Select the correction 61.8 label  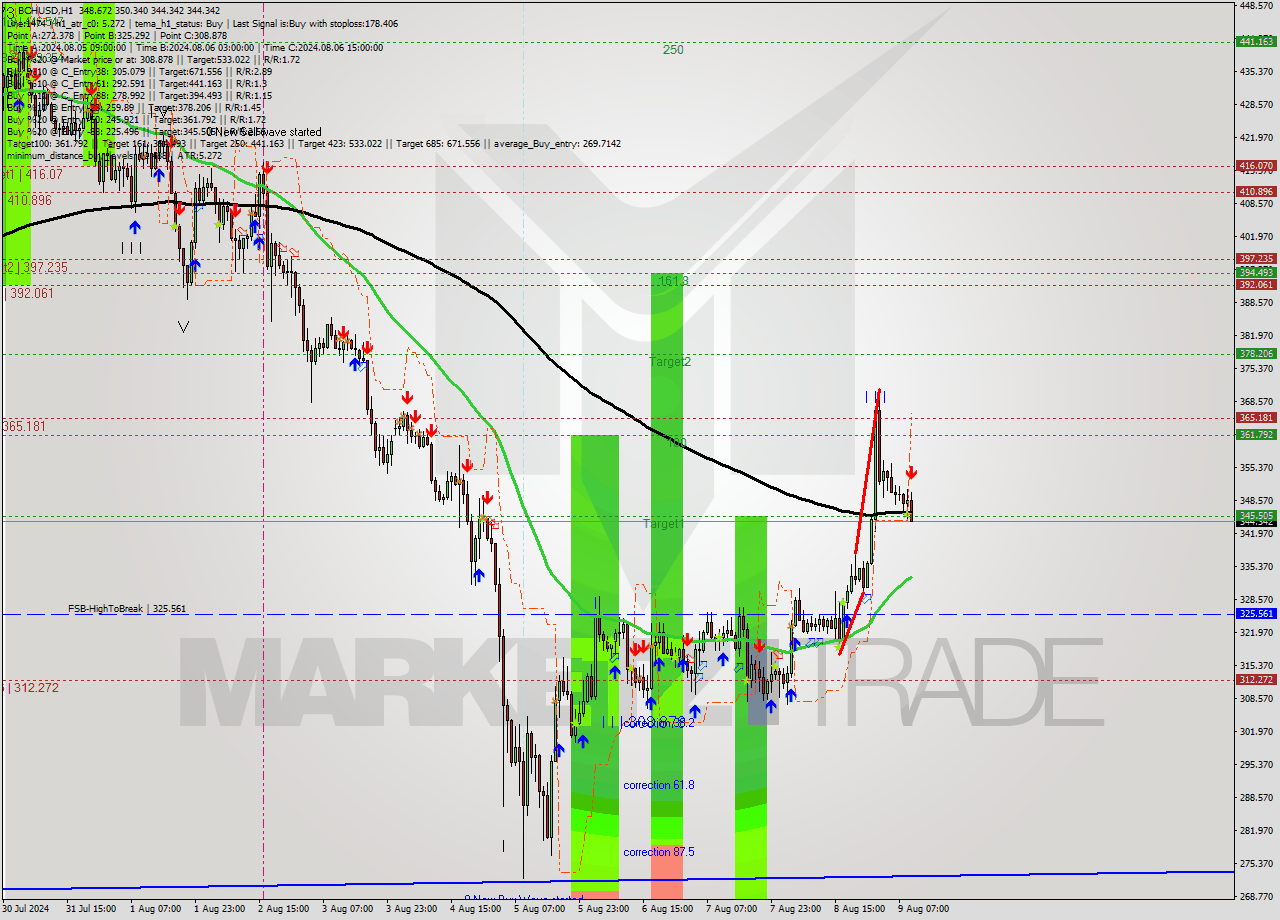click(x=658, y=785)
